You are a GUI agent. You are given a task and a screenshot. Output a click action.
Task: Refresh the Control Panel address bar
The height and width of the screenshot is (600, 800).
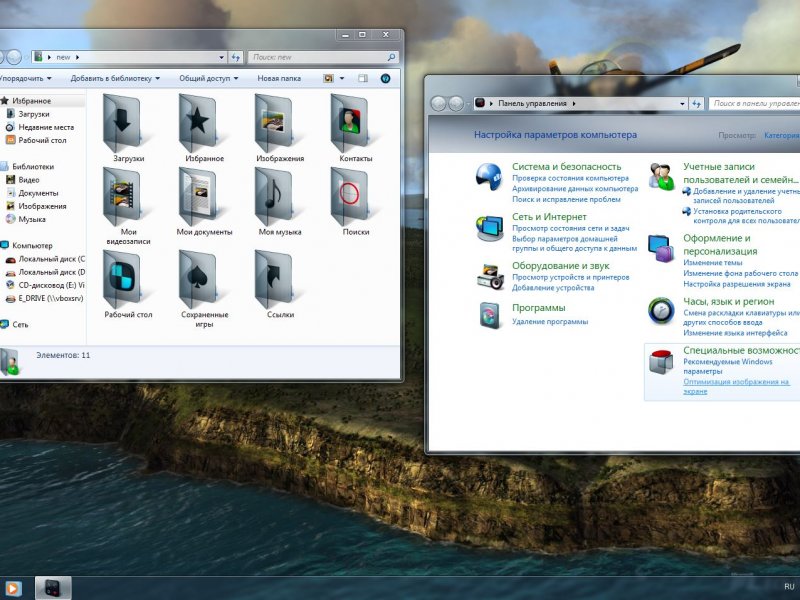(x=696, y=104)
